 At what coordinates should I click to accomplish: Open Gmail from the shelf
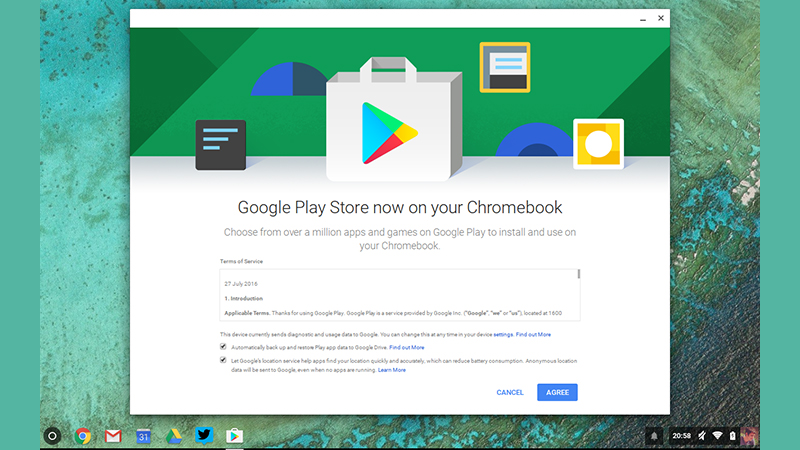(x=113, y=436)
